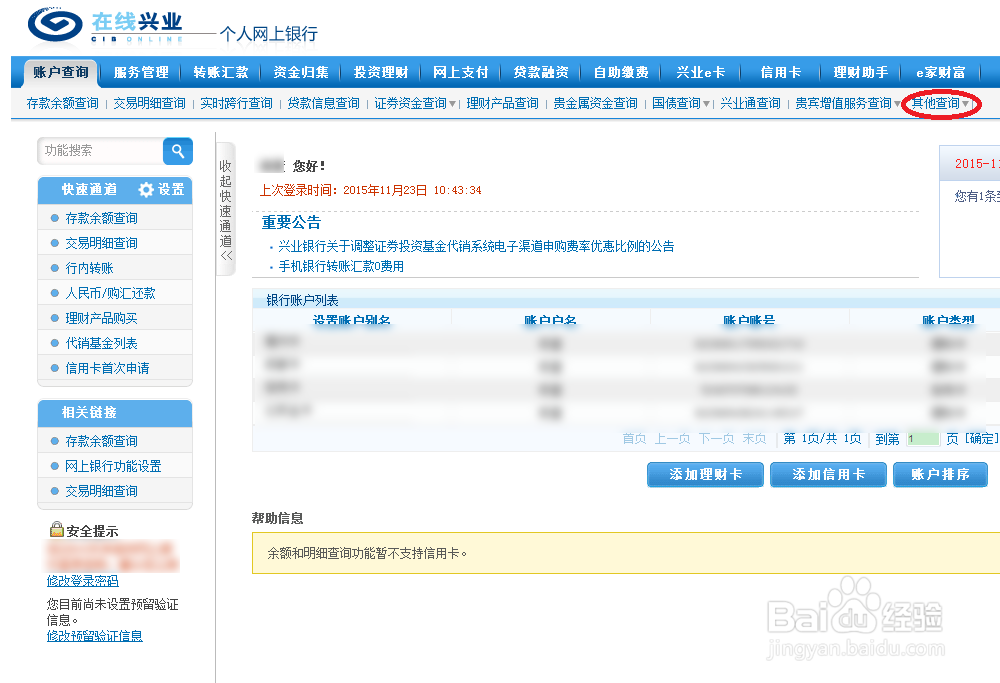Click the functions search input field
Viewport: 1000px width, 683px height.
[101, 151]
